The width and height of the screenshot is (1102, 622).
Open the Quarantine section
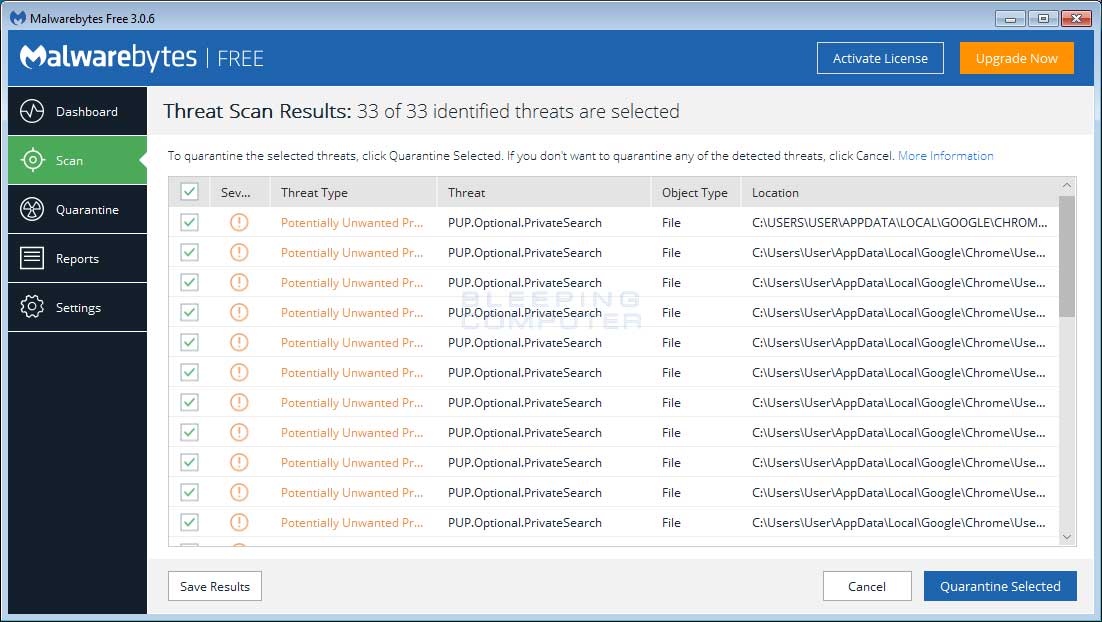point(77,209)
